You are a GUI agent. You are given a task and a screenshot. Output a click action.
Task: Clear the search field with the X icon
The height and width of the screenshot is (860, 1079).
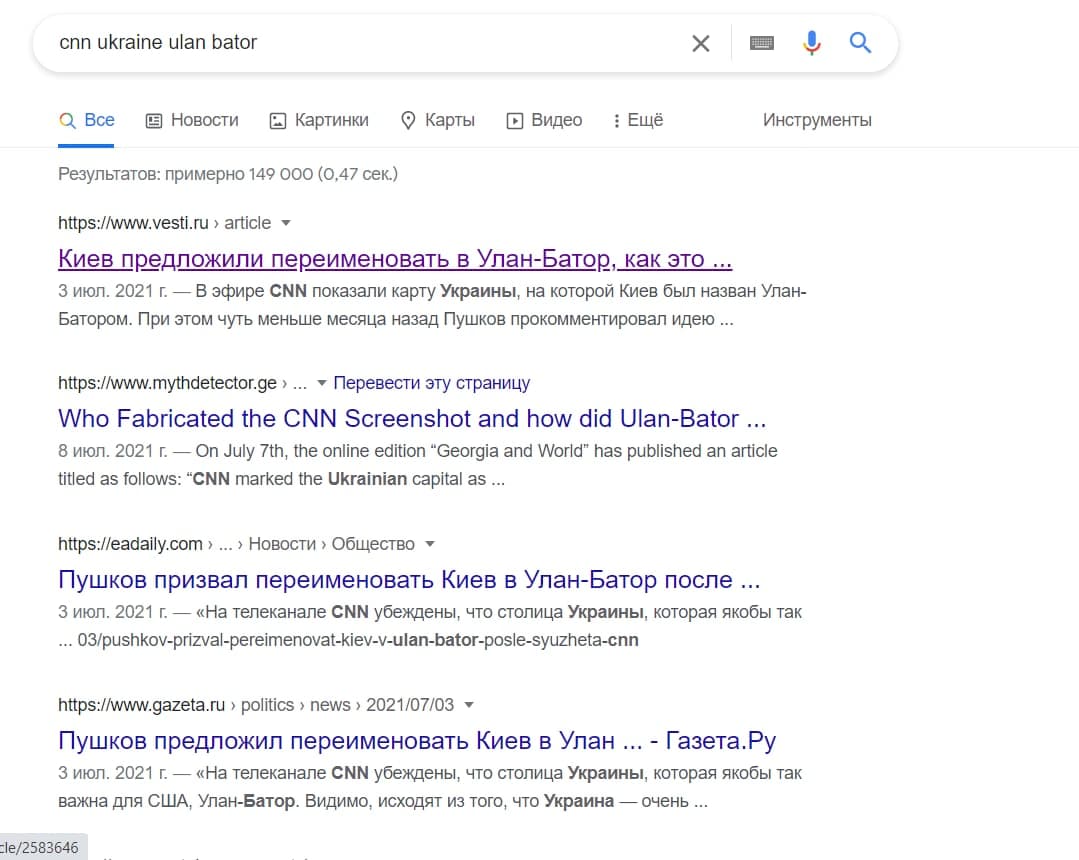[x=701, y=43]
